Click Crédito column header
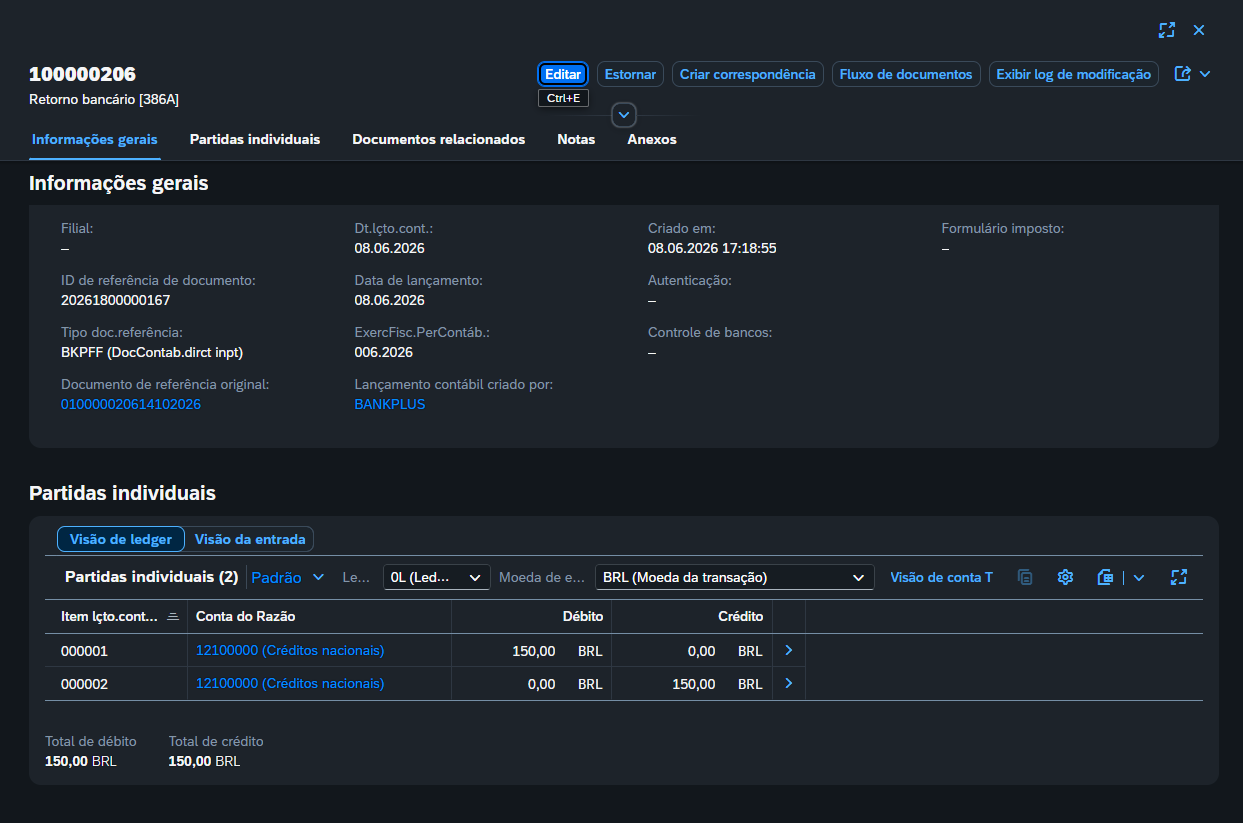The width and height of the screenshot is (1243, 823). (692, 616)
